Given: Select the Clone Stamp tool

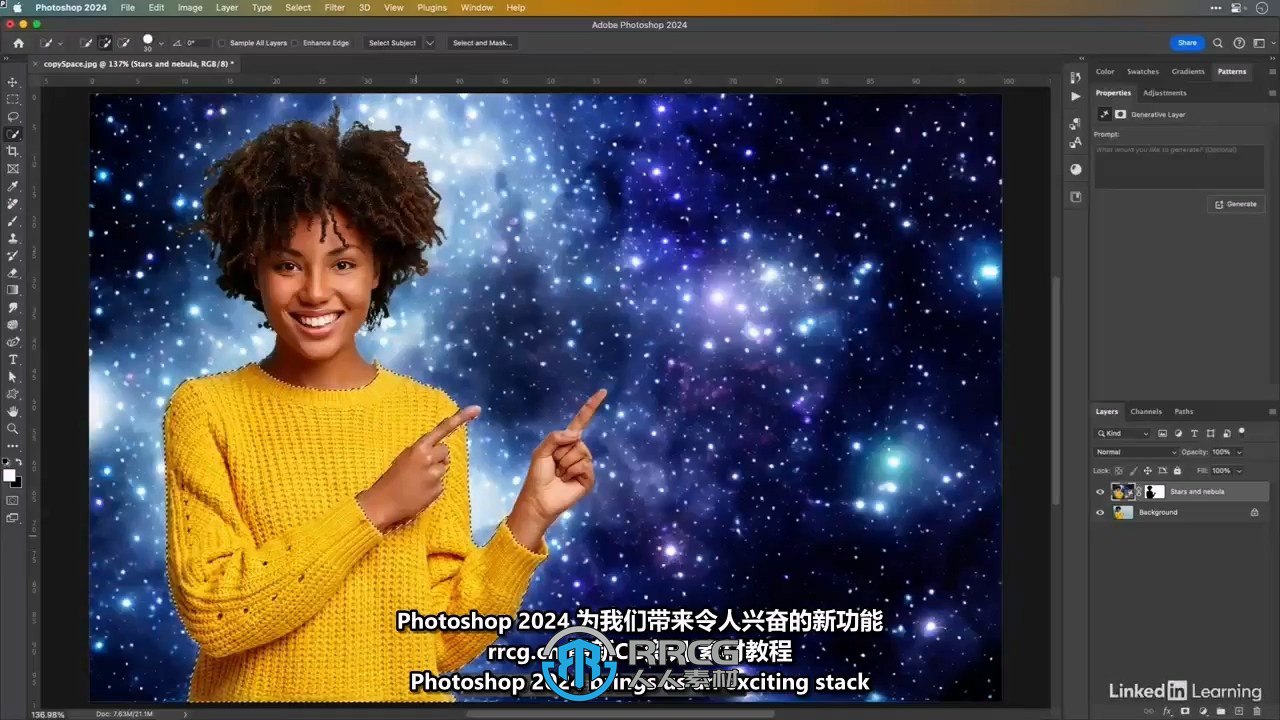Looking at the screenshot, I should (13, 238).
